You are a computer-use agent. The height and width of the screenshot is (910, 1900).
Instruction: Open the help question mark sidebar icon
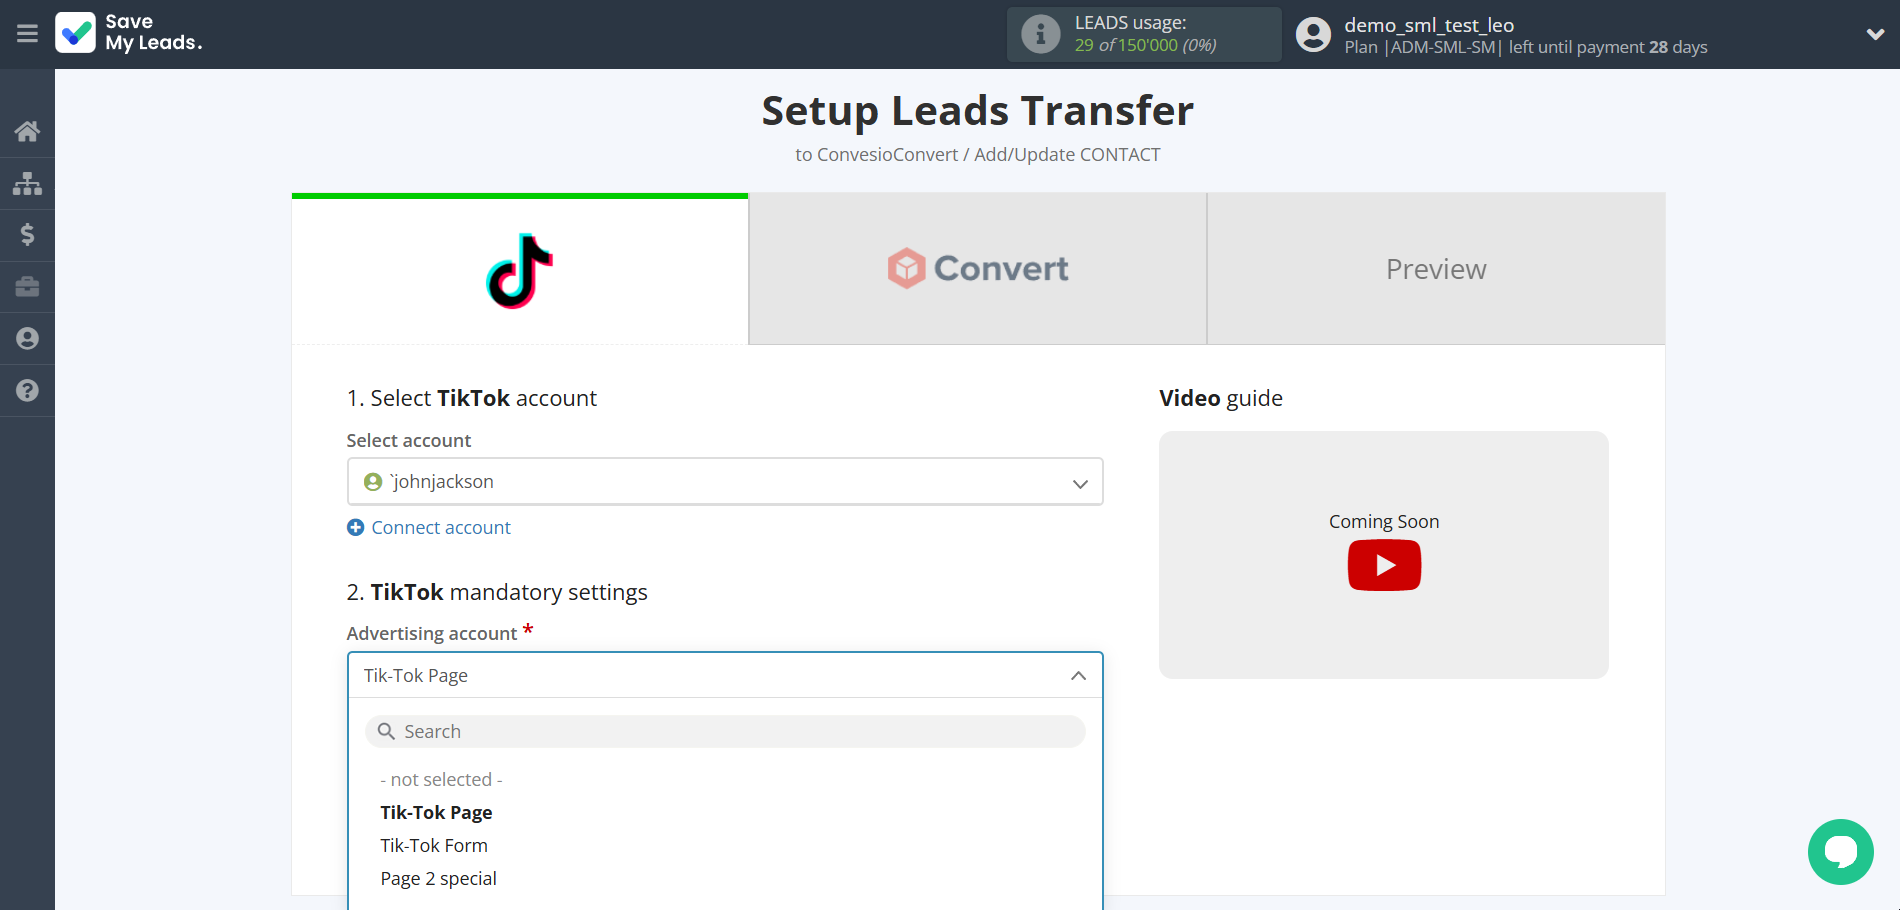(27, 391)
